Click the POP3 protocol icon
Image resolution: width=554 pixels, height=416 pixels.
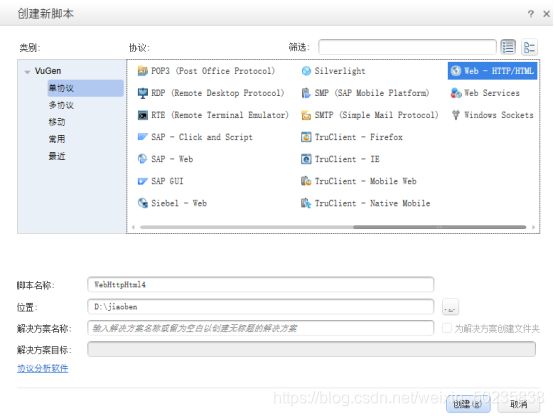coord(142,71)
